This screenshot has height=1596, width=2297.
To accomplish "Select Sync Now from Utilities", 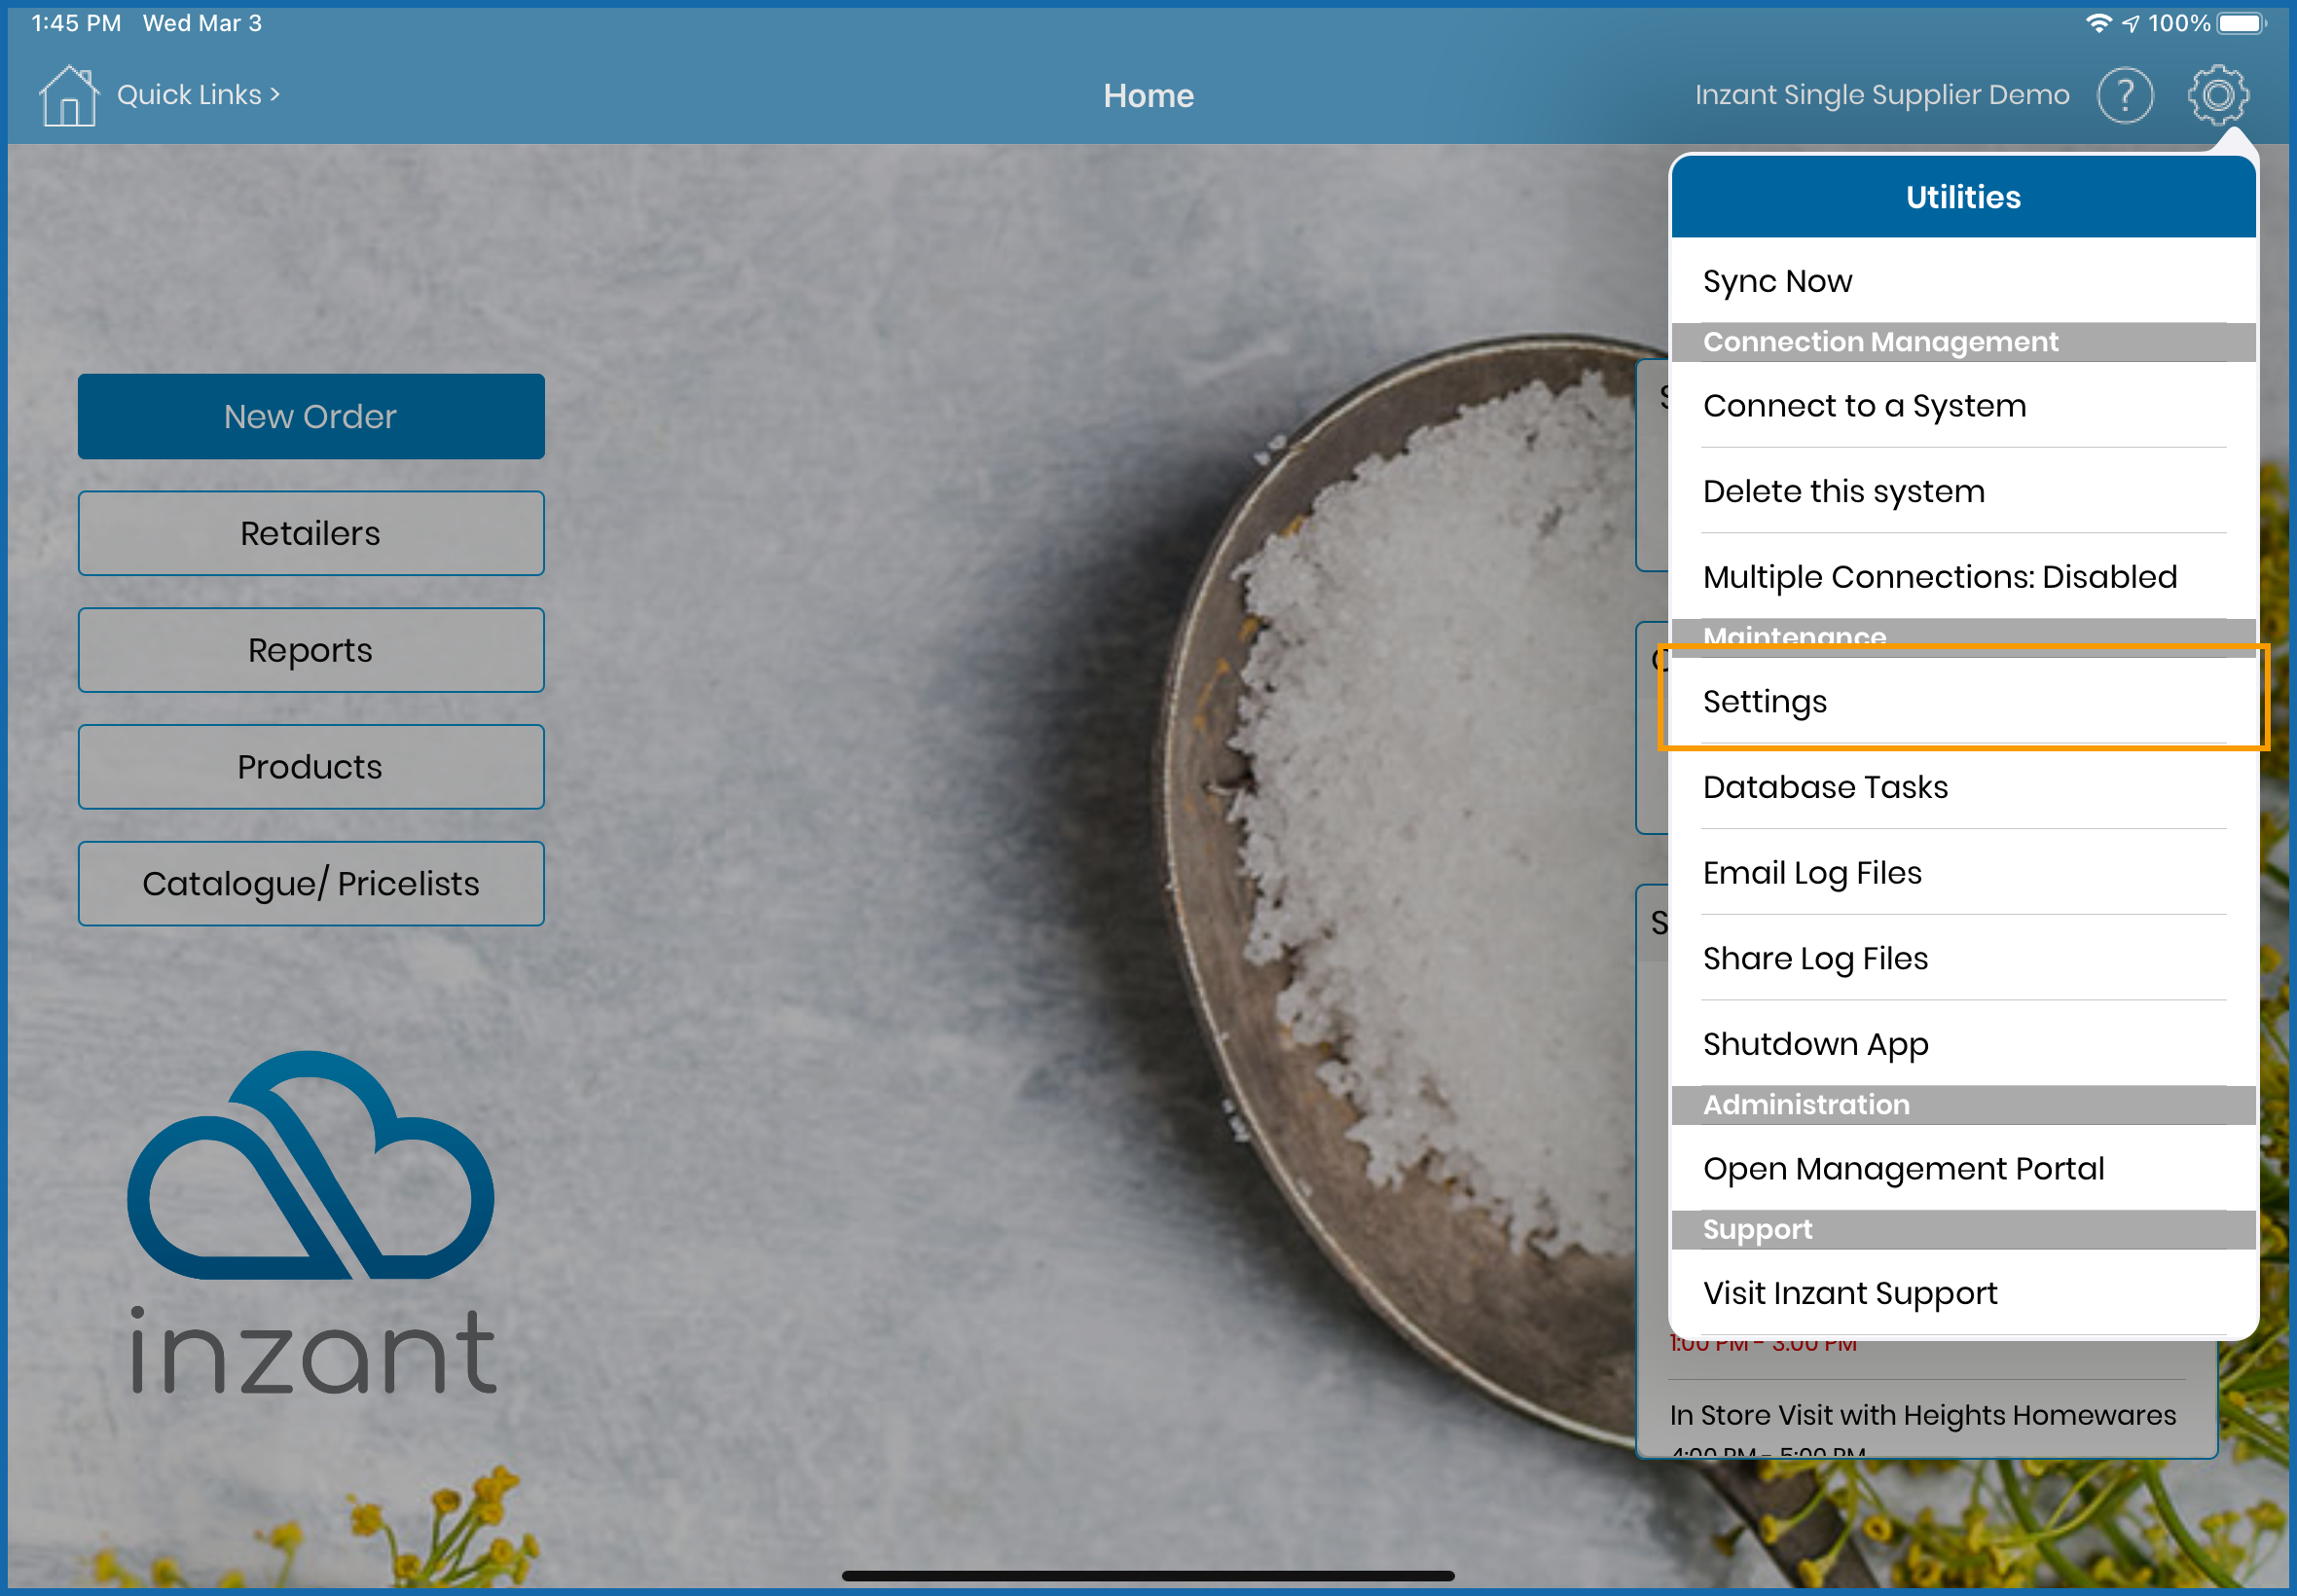I will point(1777,281).
